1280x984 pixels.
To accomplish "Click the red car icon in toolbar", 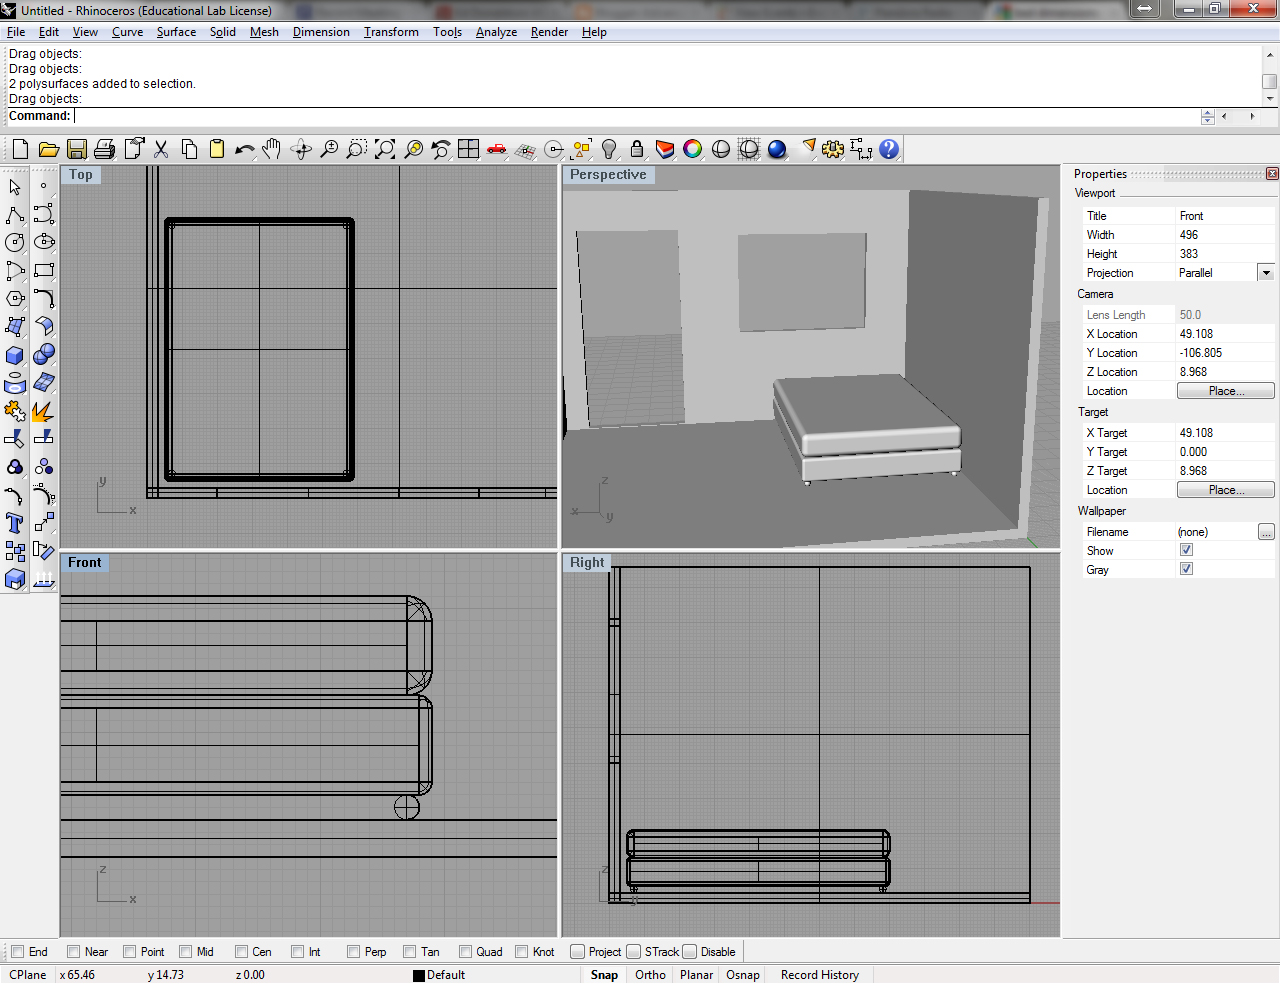I will 496,150.
